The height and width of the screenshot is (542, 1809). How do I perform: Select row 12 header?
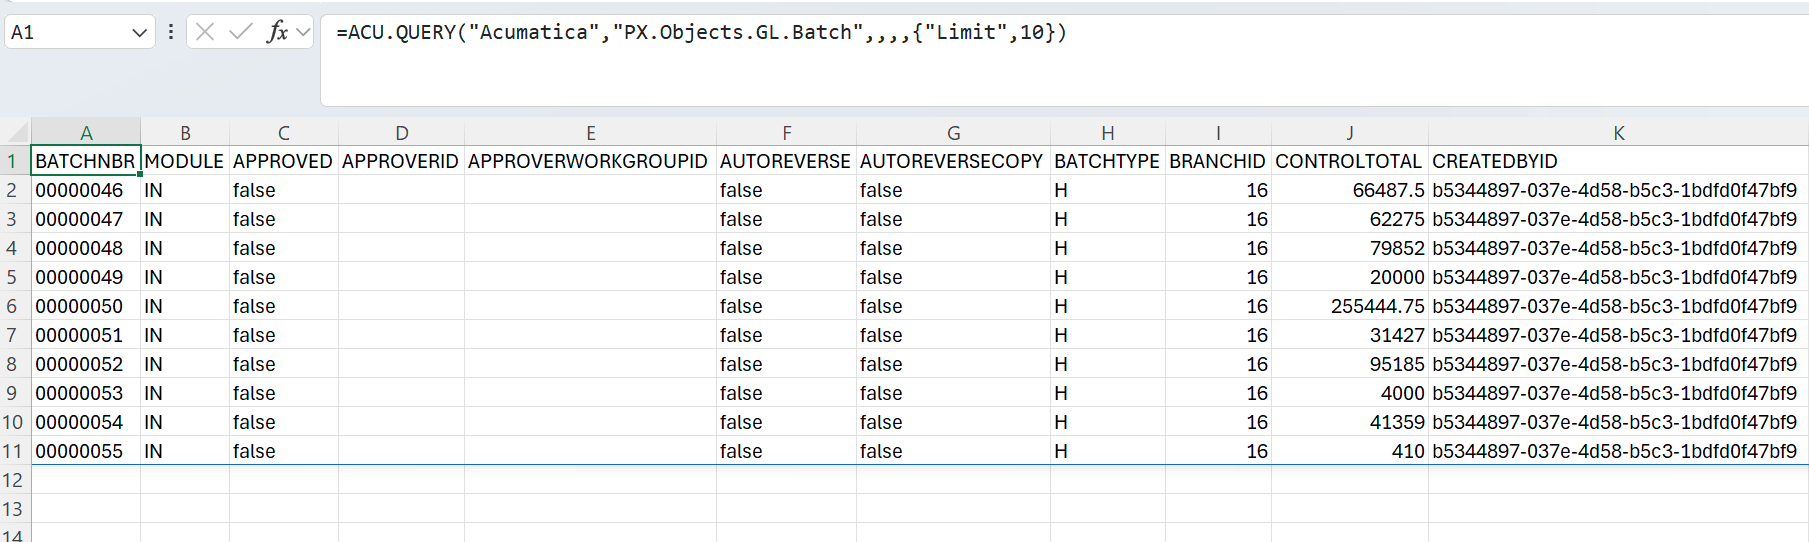pos(13,480)
